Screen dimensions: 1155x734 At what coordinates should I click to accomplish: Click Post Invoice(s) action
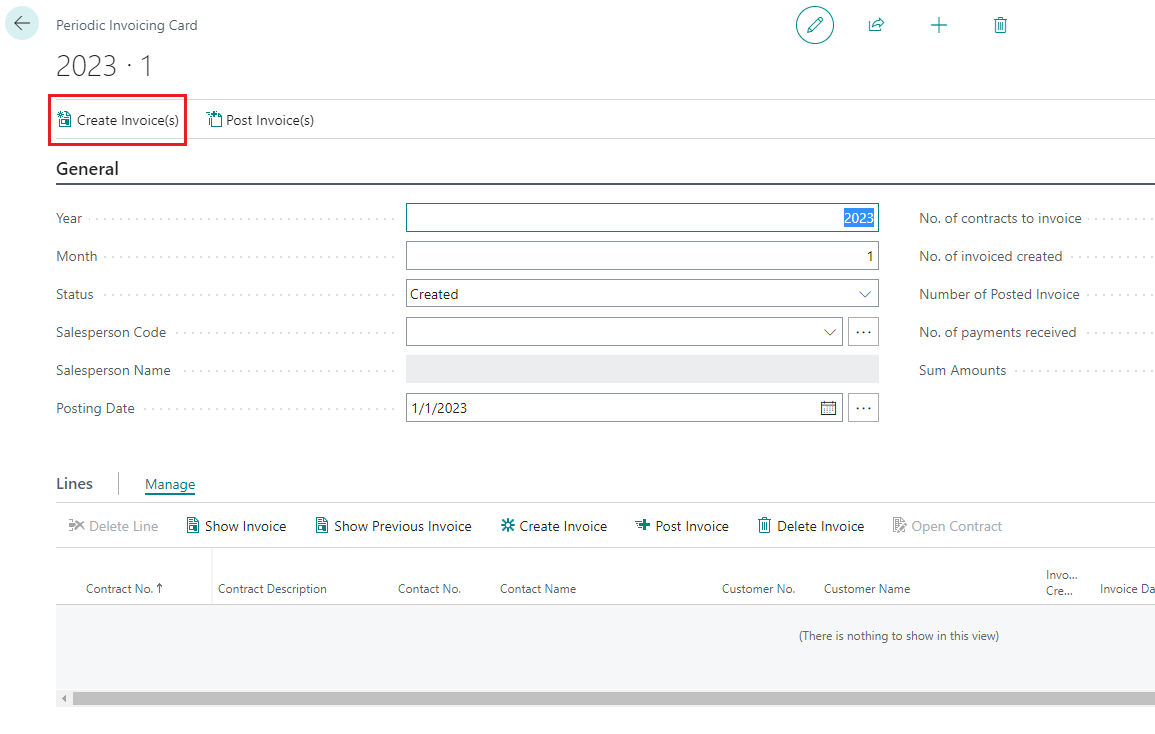(260, 120)
